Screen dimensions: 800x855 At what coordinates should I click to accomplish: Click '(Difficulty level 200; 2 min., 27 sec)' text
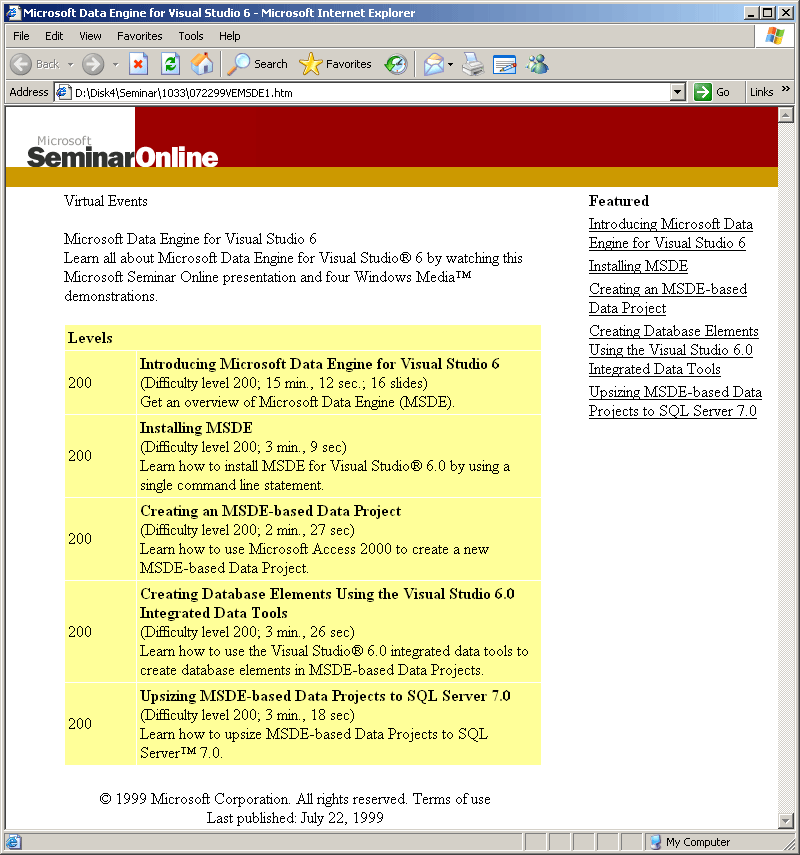click(247, 530)
